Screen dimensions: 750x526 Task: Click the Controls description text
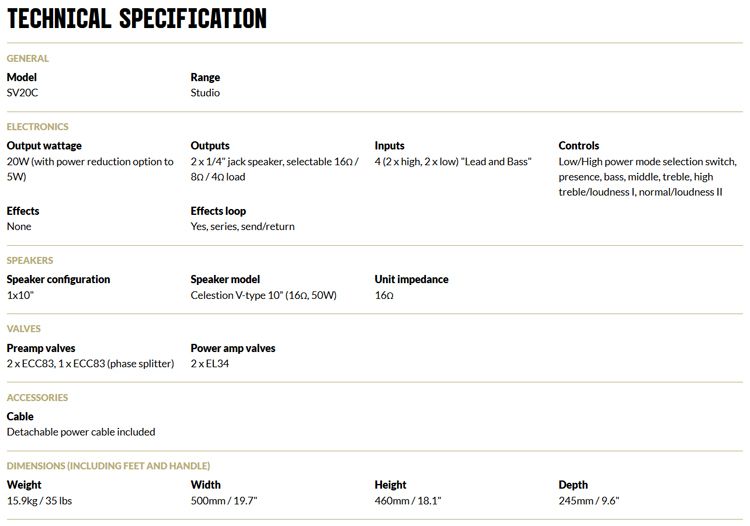coord(648,177)
